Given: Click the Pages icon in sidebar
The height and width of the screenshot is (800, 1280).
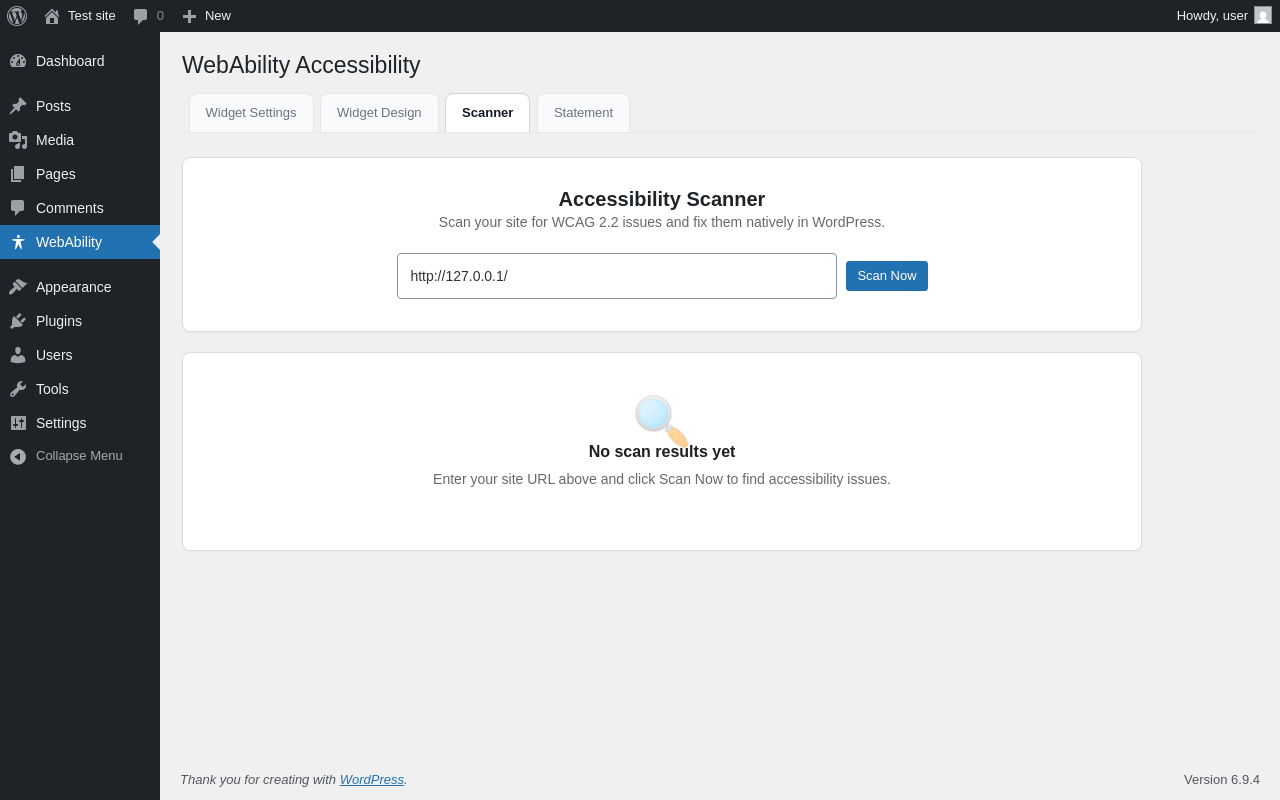Looking at the screenshot, I should coord(18,174).
